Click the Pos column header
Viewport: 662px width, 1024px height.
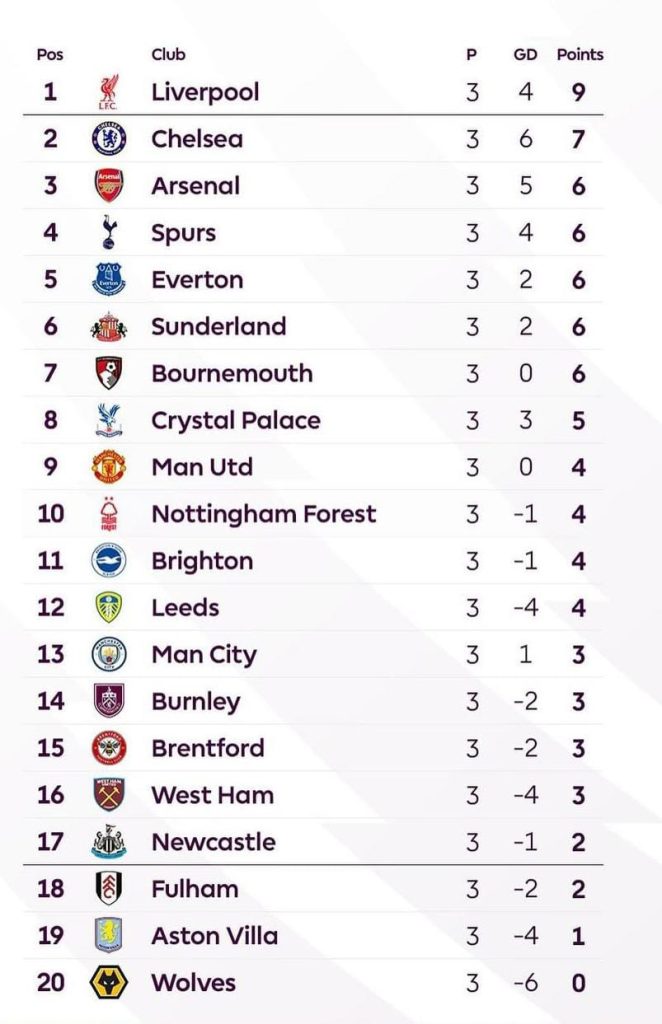pyautogui.click(x=50, y=55)
